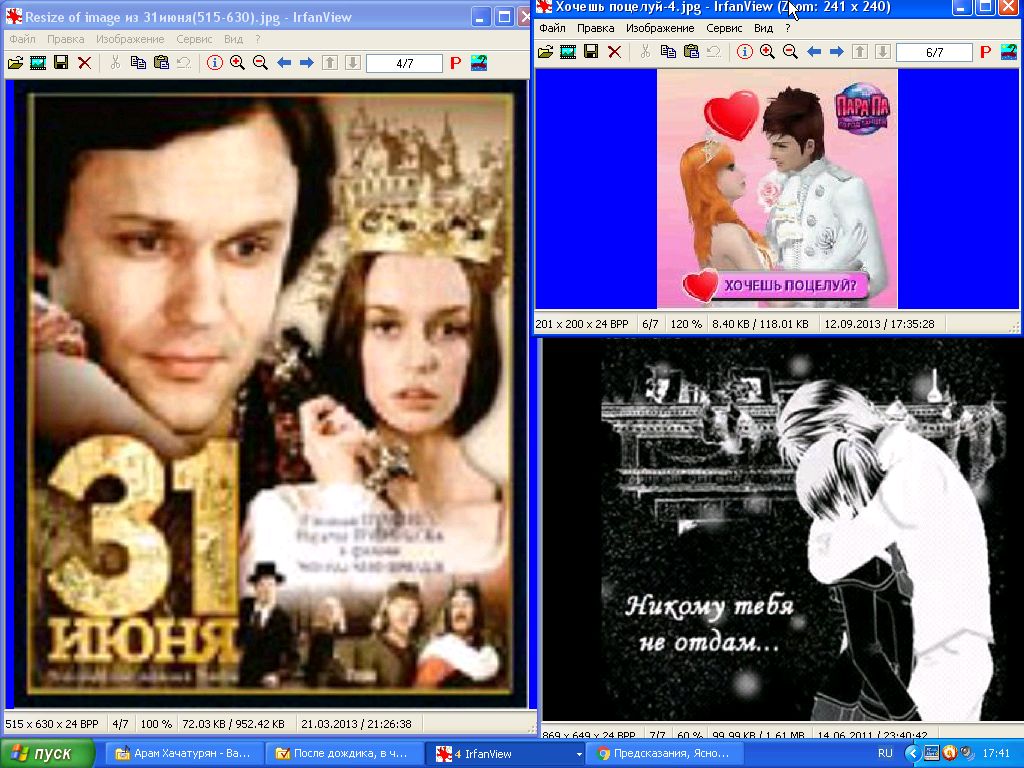Start Slideshow from the 31июня window toolbar
This screenshot has height=768, width=1024.
[x=38, y=63]
